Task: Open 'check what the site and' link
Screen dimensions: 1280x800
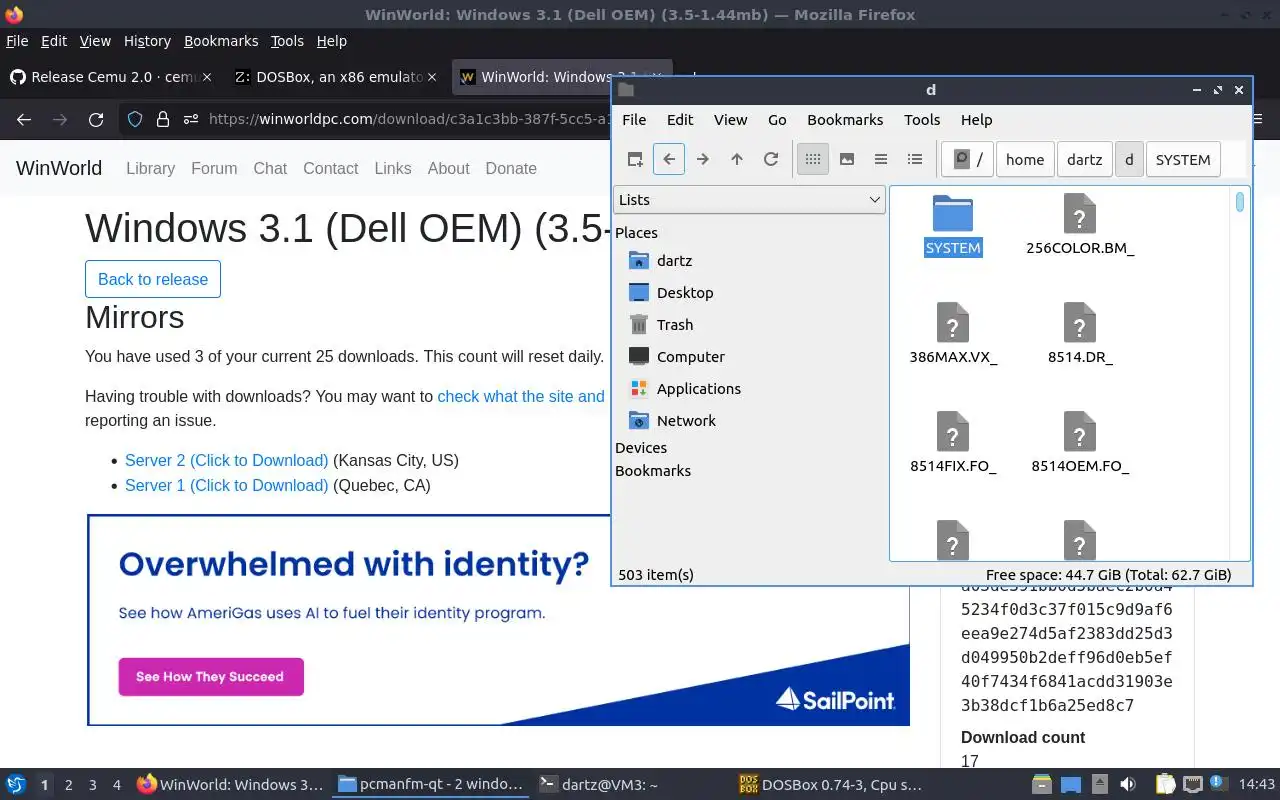Action: (521, 396)
